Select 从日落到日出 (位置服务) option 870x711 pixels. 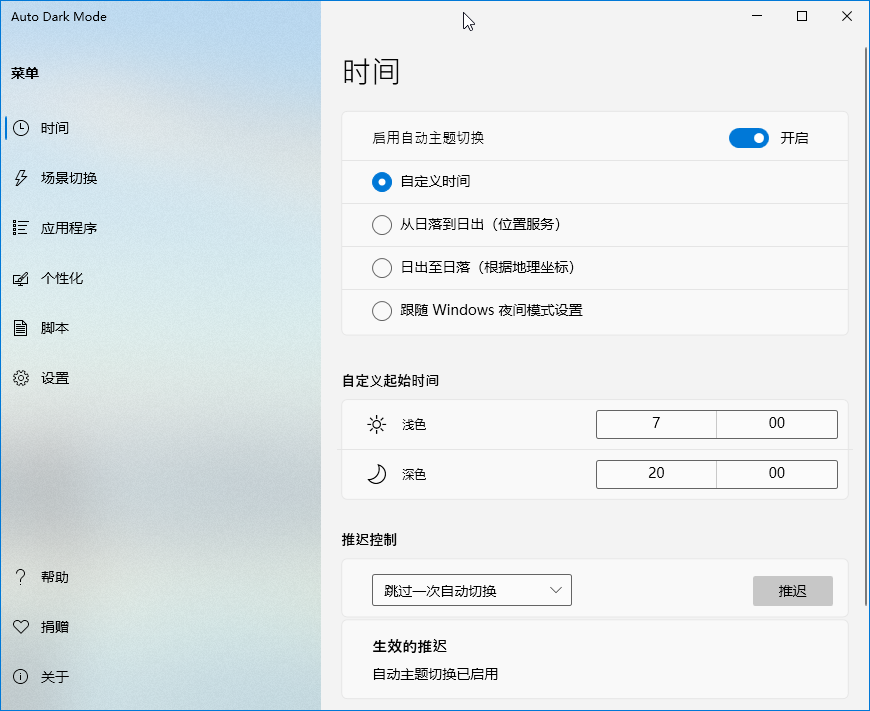(x=382, y=225)
